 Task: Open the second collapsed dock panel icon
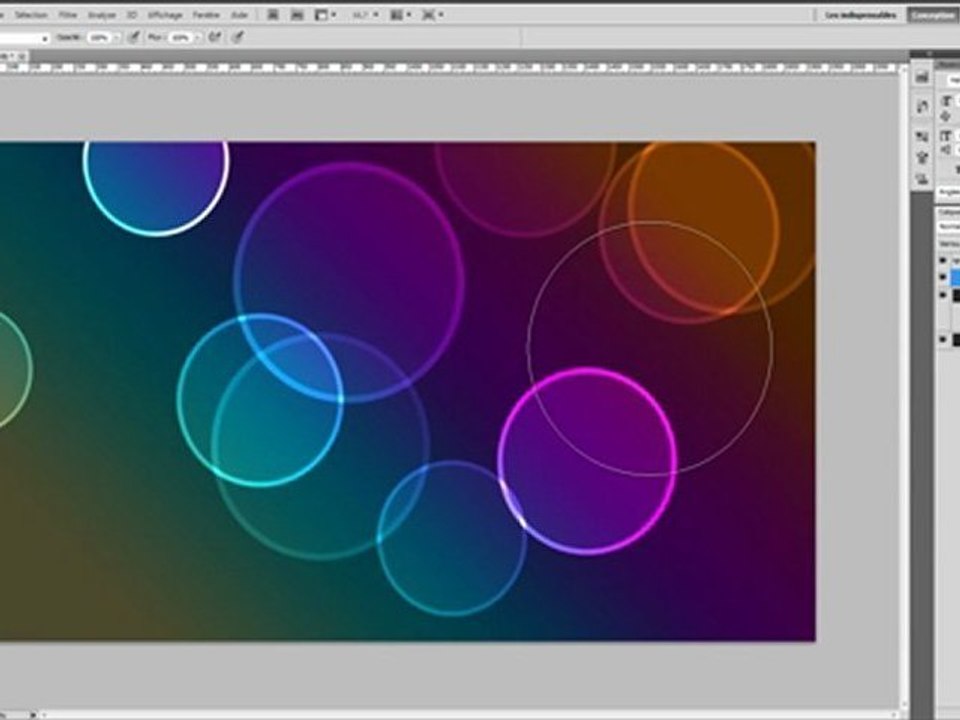coord(922,107)
